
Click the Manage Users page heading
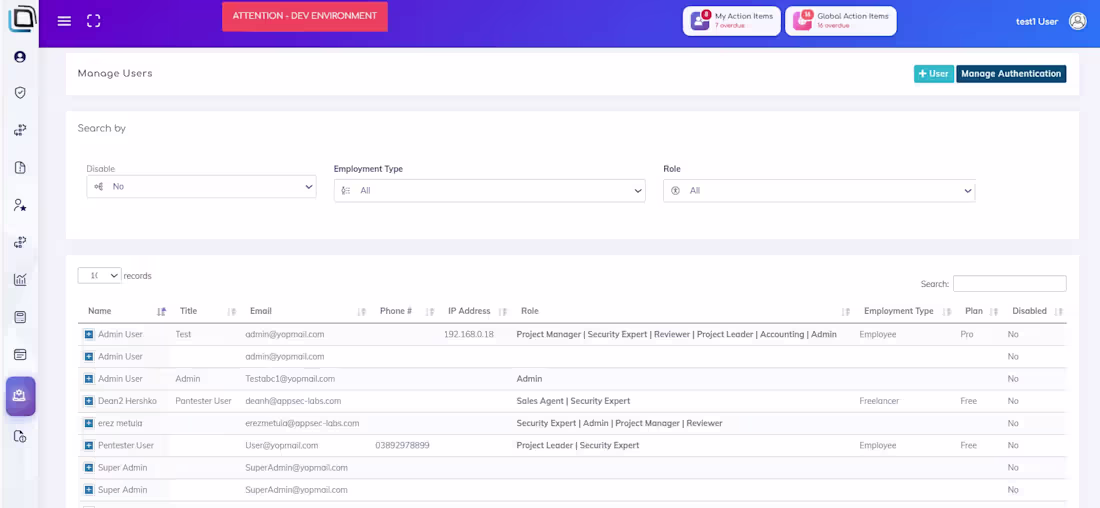tap(115, 73)
